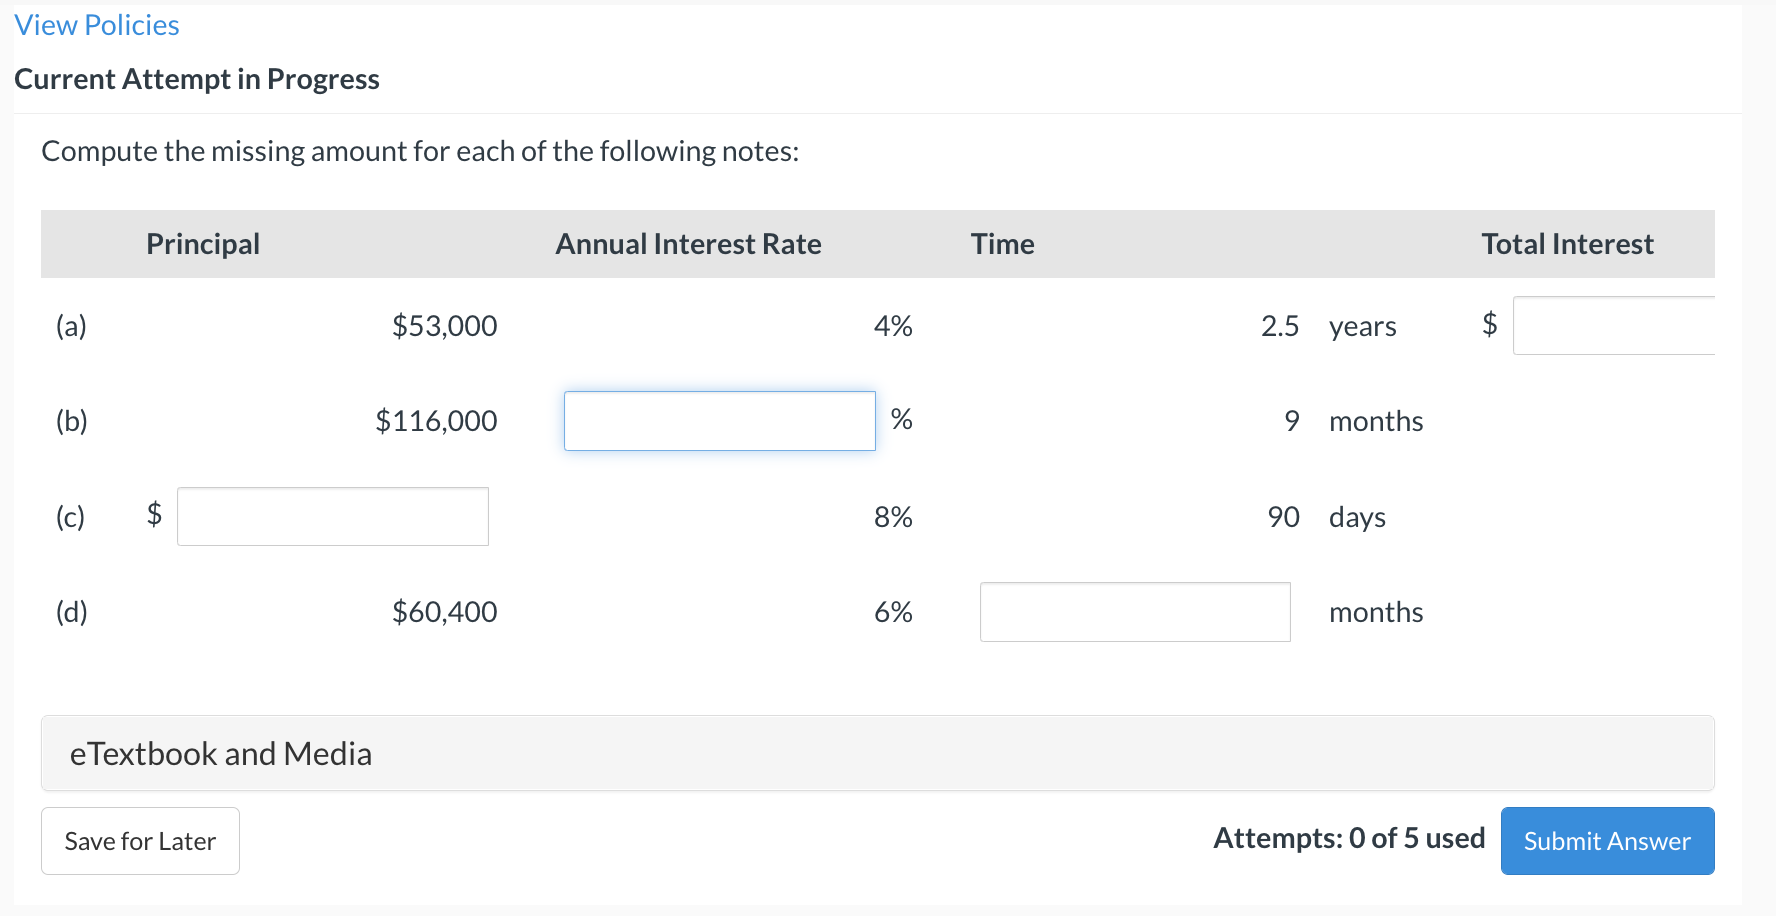1776x916 pixels.
Task: Click the Submit Answer button
Action: (1606, 841)
